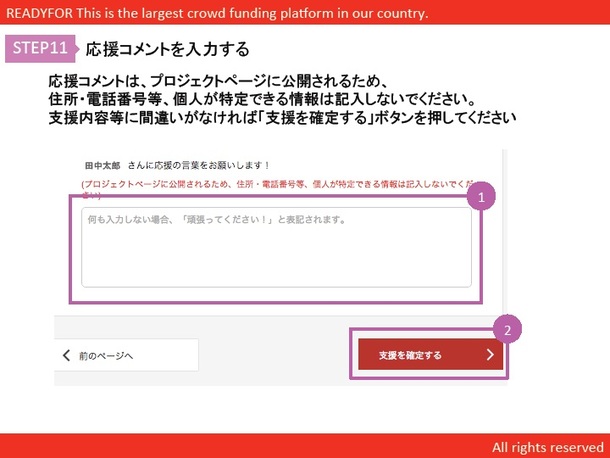
Task: Click the empty lower area of comment box
Action: [275, 265]
